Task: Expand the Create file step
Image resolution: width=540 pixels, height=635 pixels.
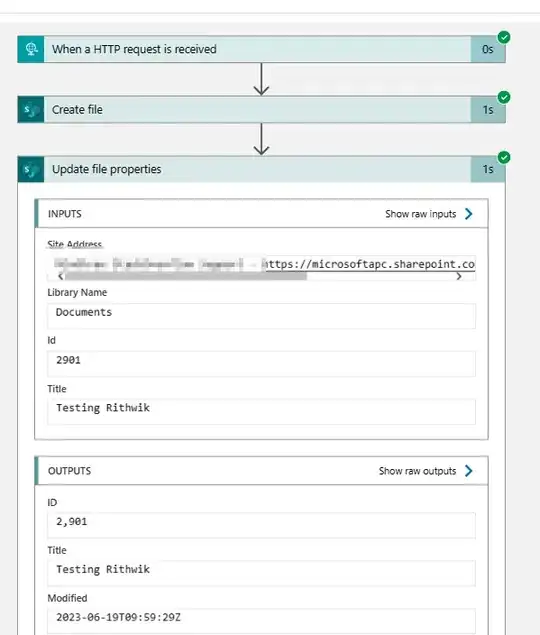Action: click(x=261, y=110)
